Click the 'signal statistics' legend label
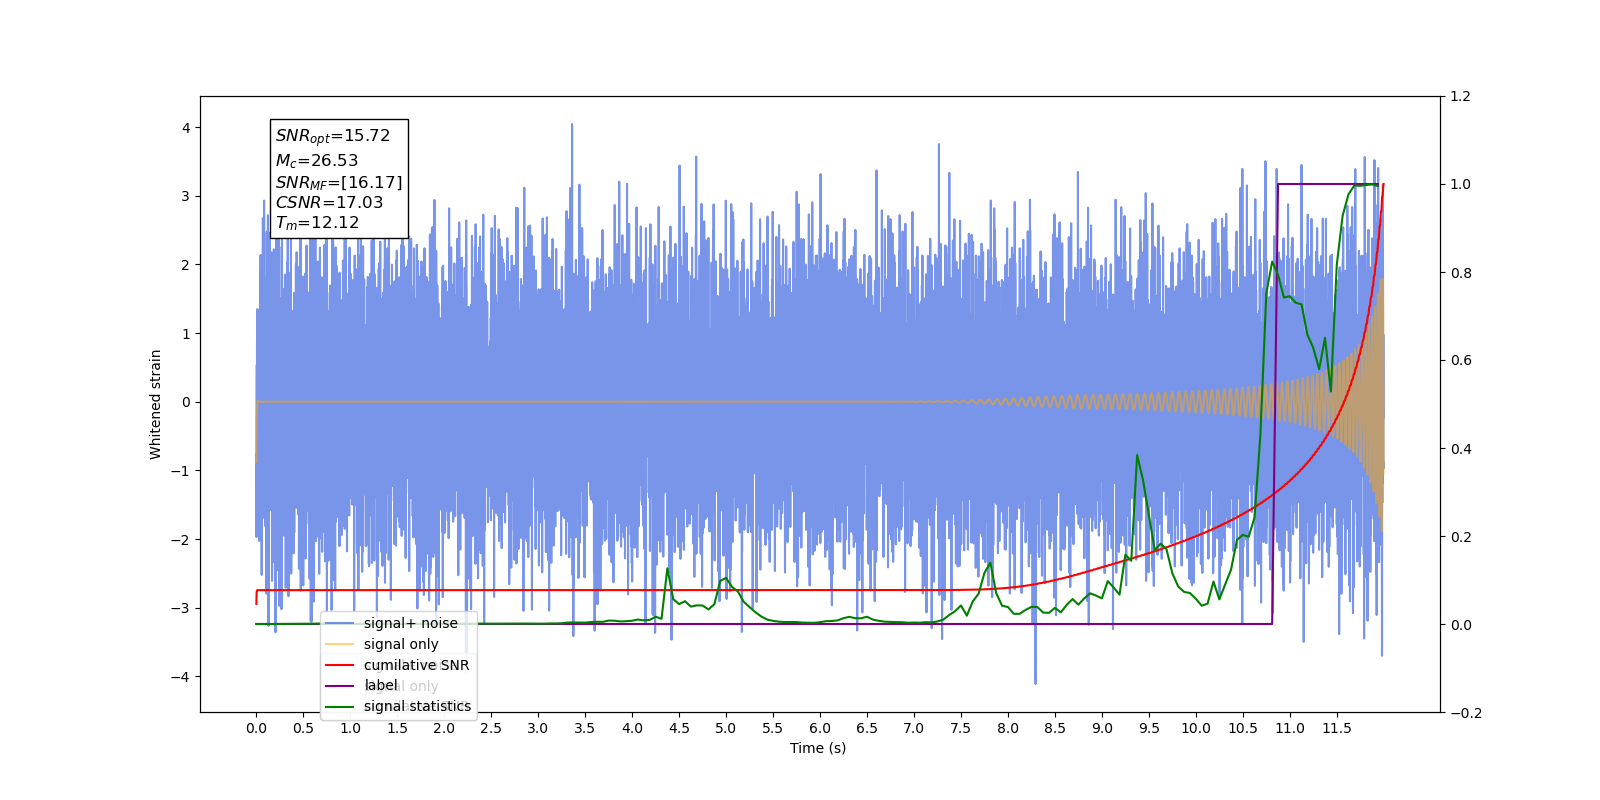The width and height of the screenshot is (1600, 800). point(417,706)
